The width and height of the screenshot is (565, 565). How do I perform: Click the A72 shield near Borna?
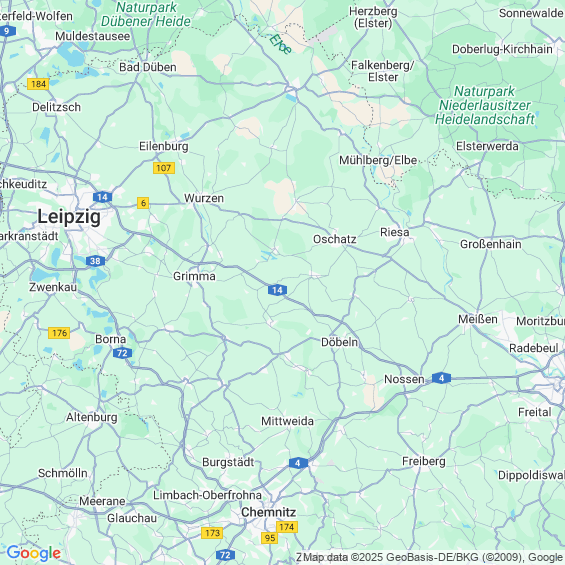tap(123, 353)
